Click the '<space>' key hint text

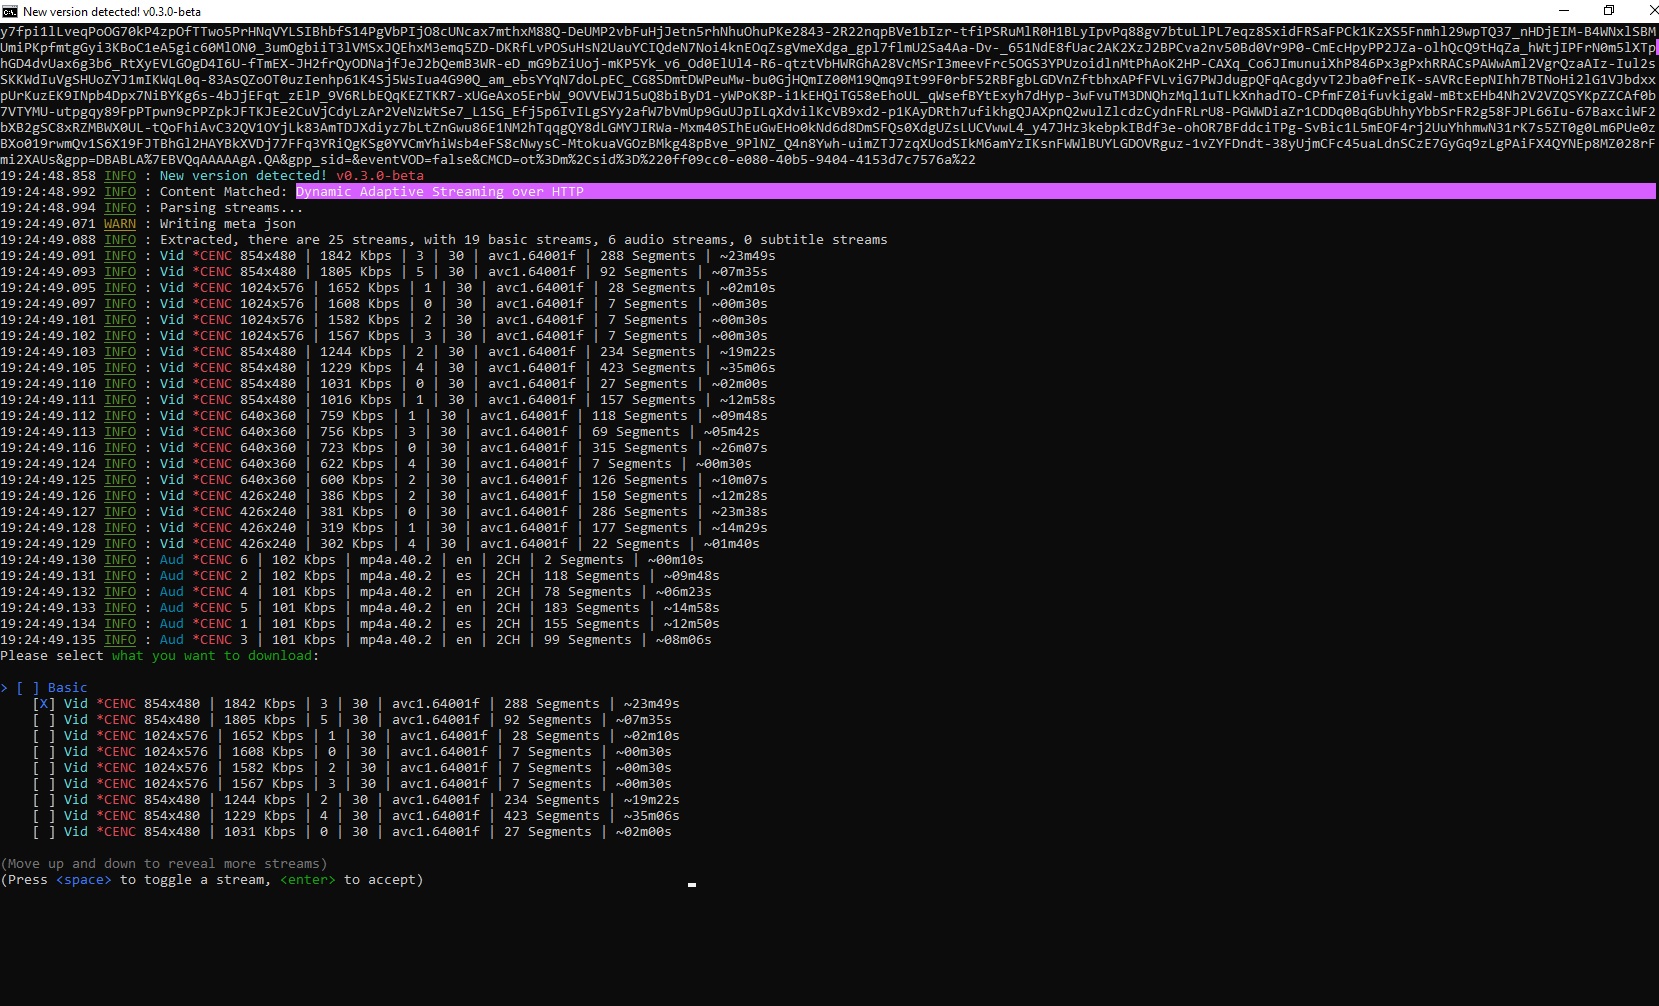(x=84, y=880)
